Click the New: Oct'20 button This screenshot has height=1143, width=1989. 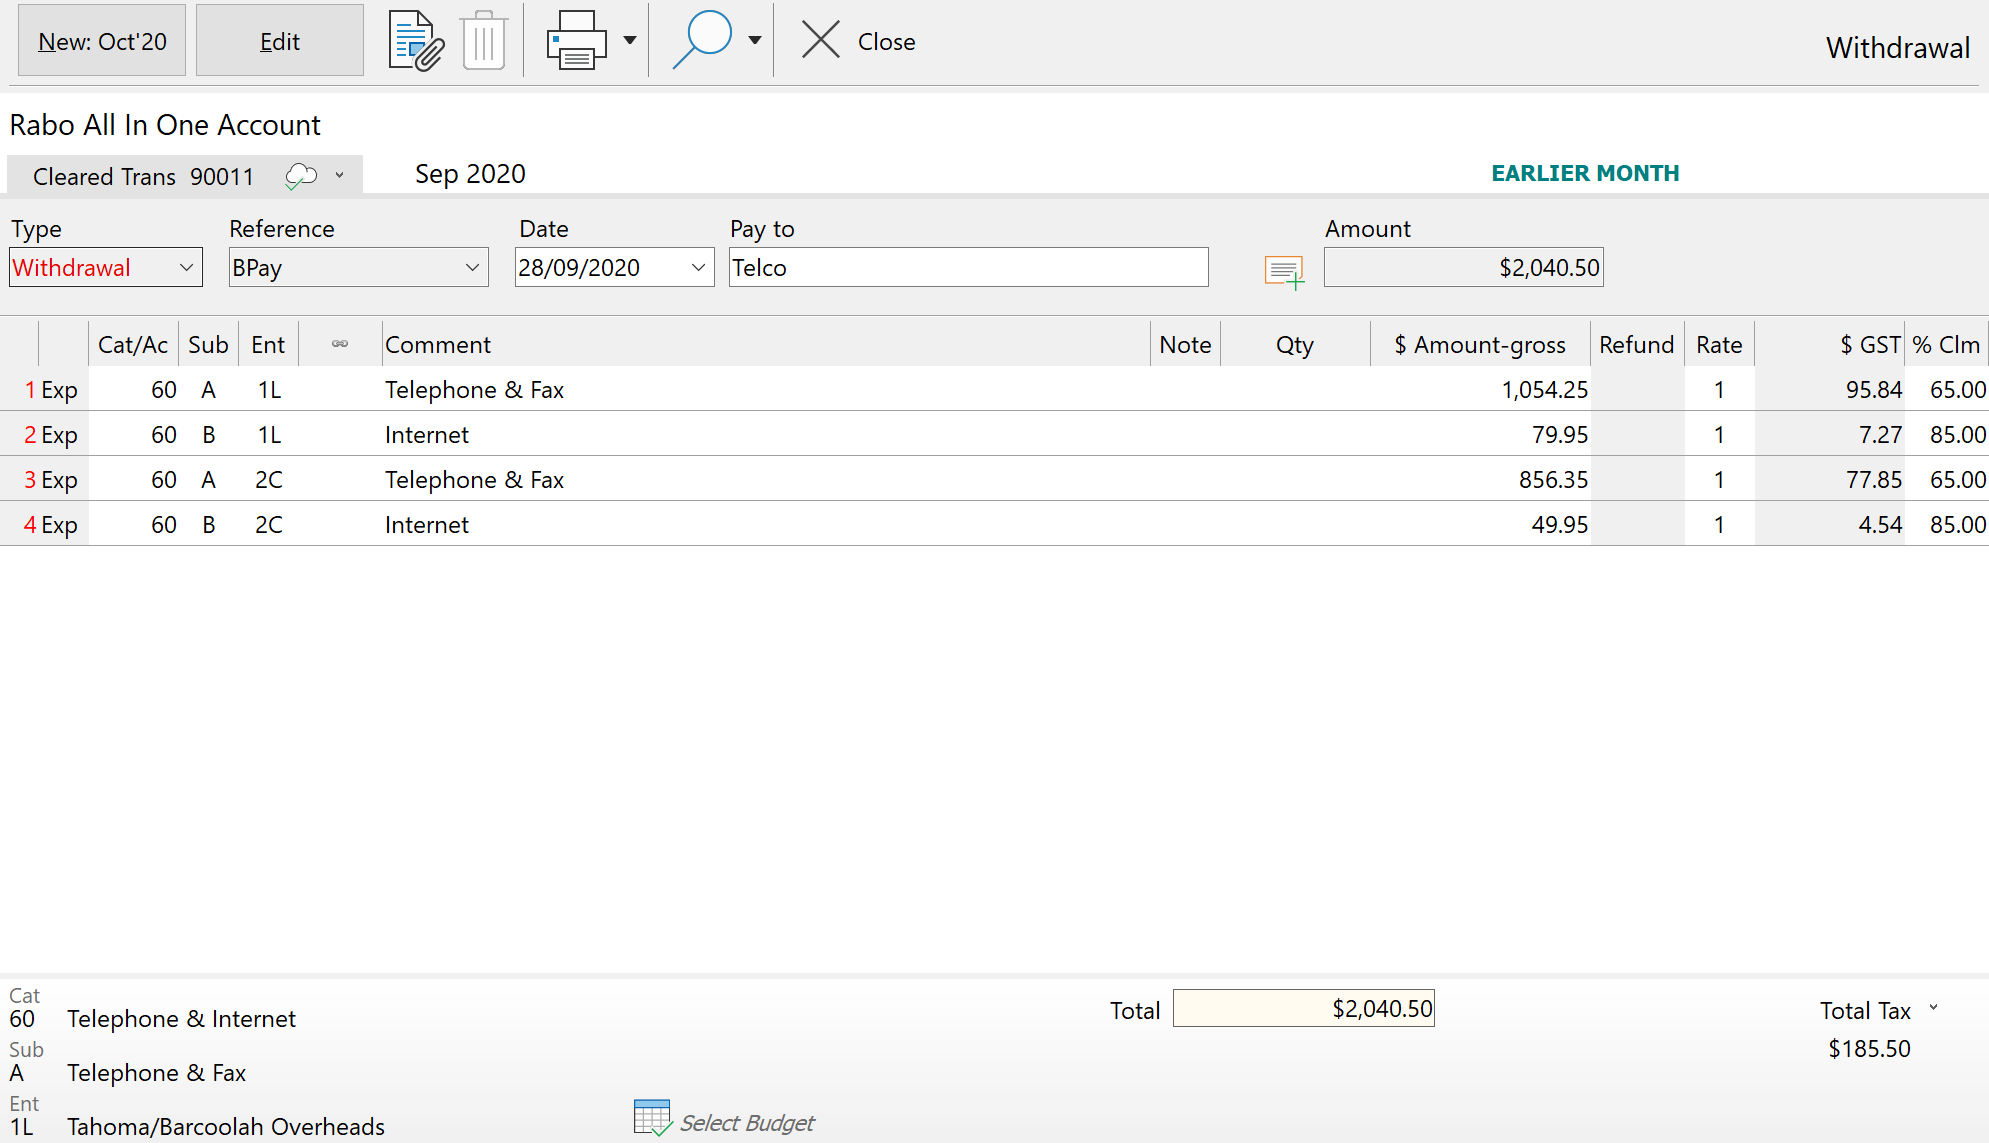point(102,41)
